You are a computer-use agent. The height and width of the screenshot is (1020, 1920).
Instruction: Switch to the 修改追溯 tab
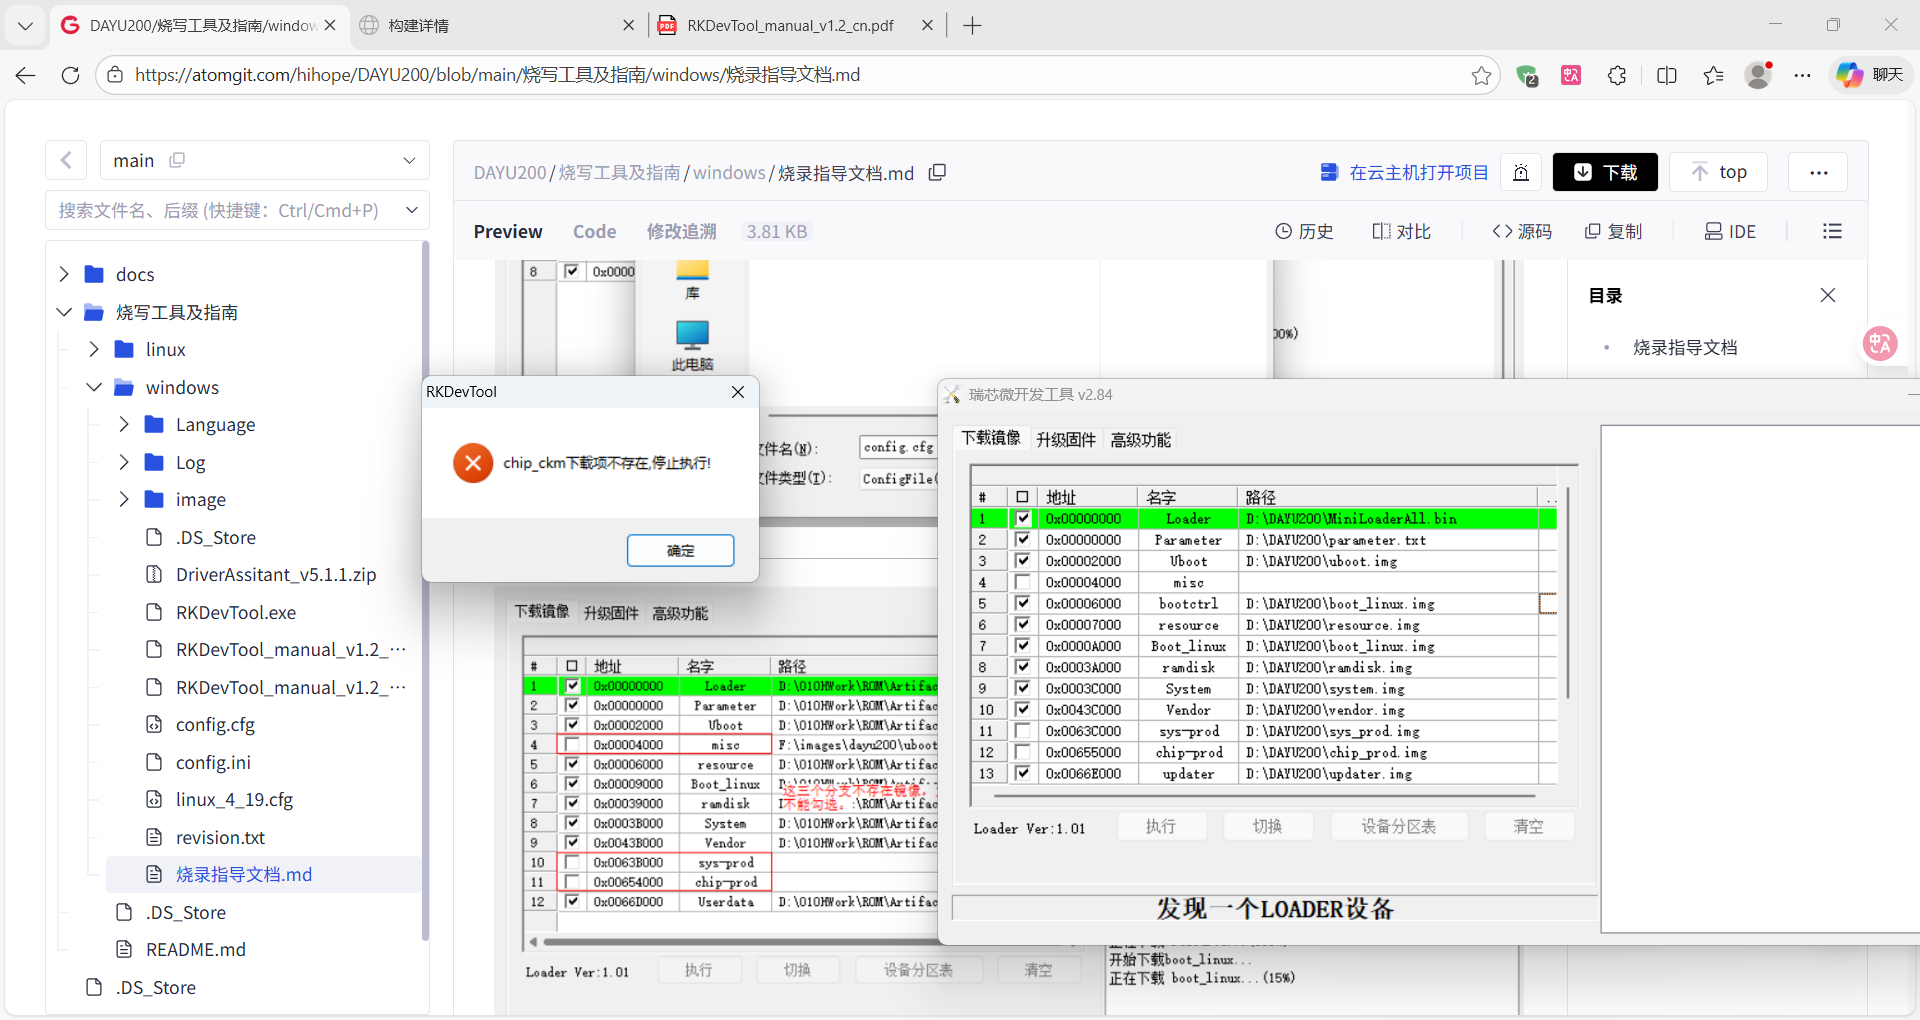point(681,231)
